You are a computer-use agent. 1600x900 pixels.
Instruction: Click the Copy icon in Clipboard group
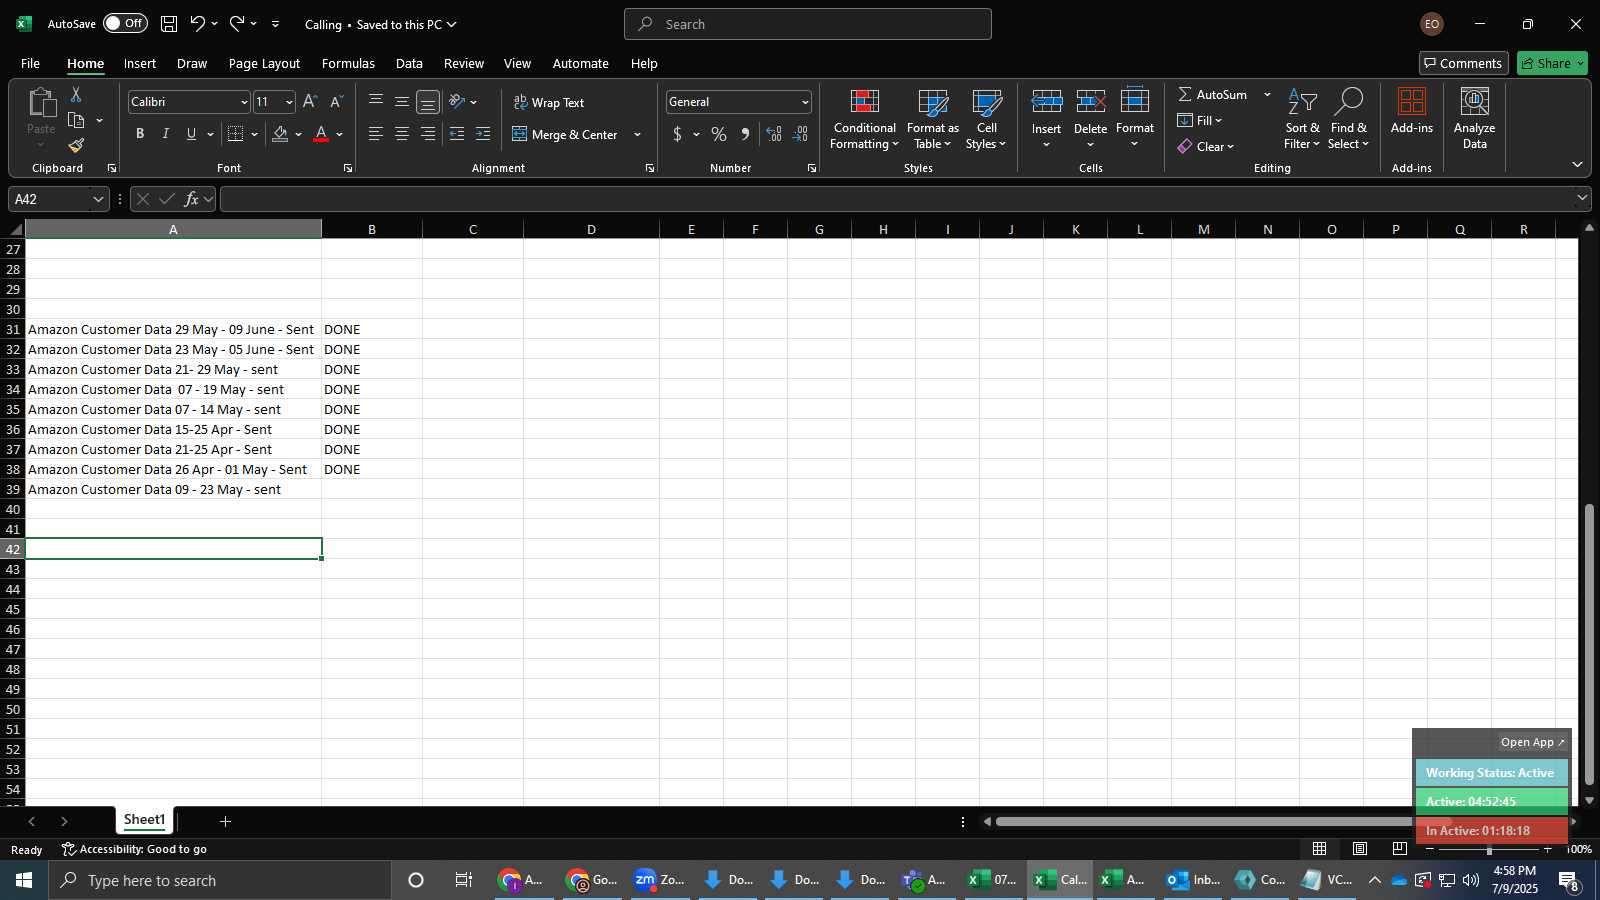point(76,120)
